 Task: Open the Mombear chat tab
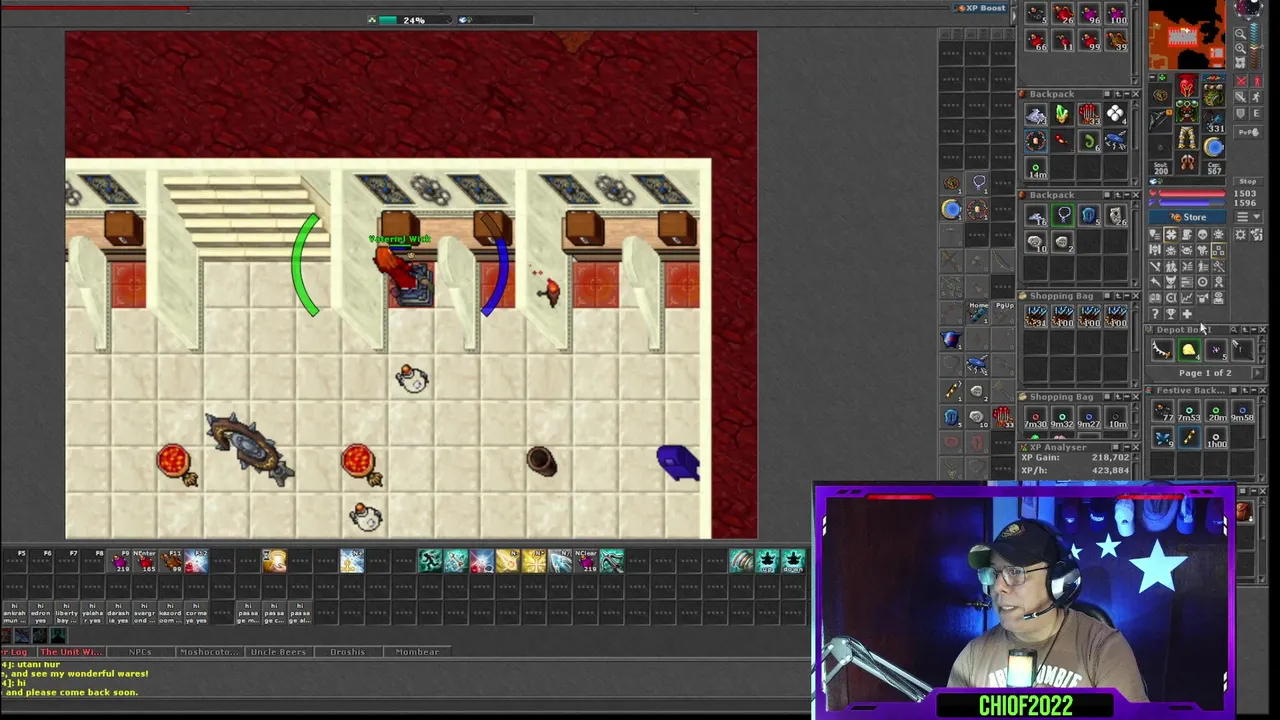(417, 652)
